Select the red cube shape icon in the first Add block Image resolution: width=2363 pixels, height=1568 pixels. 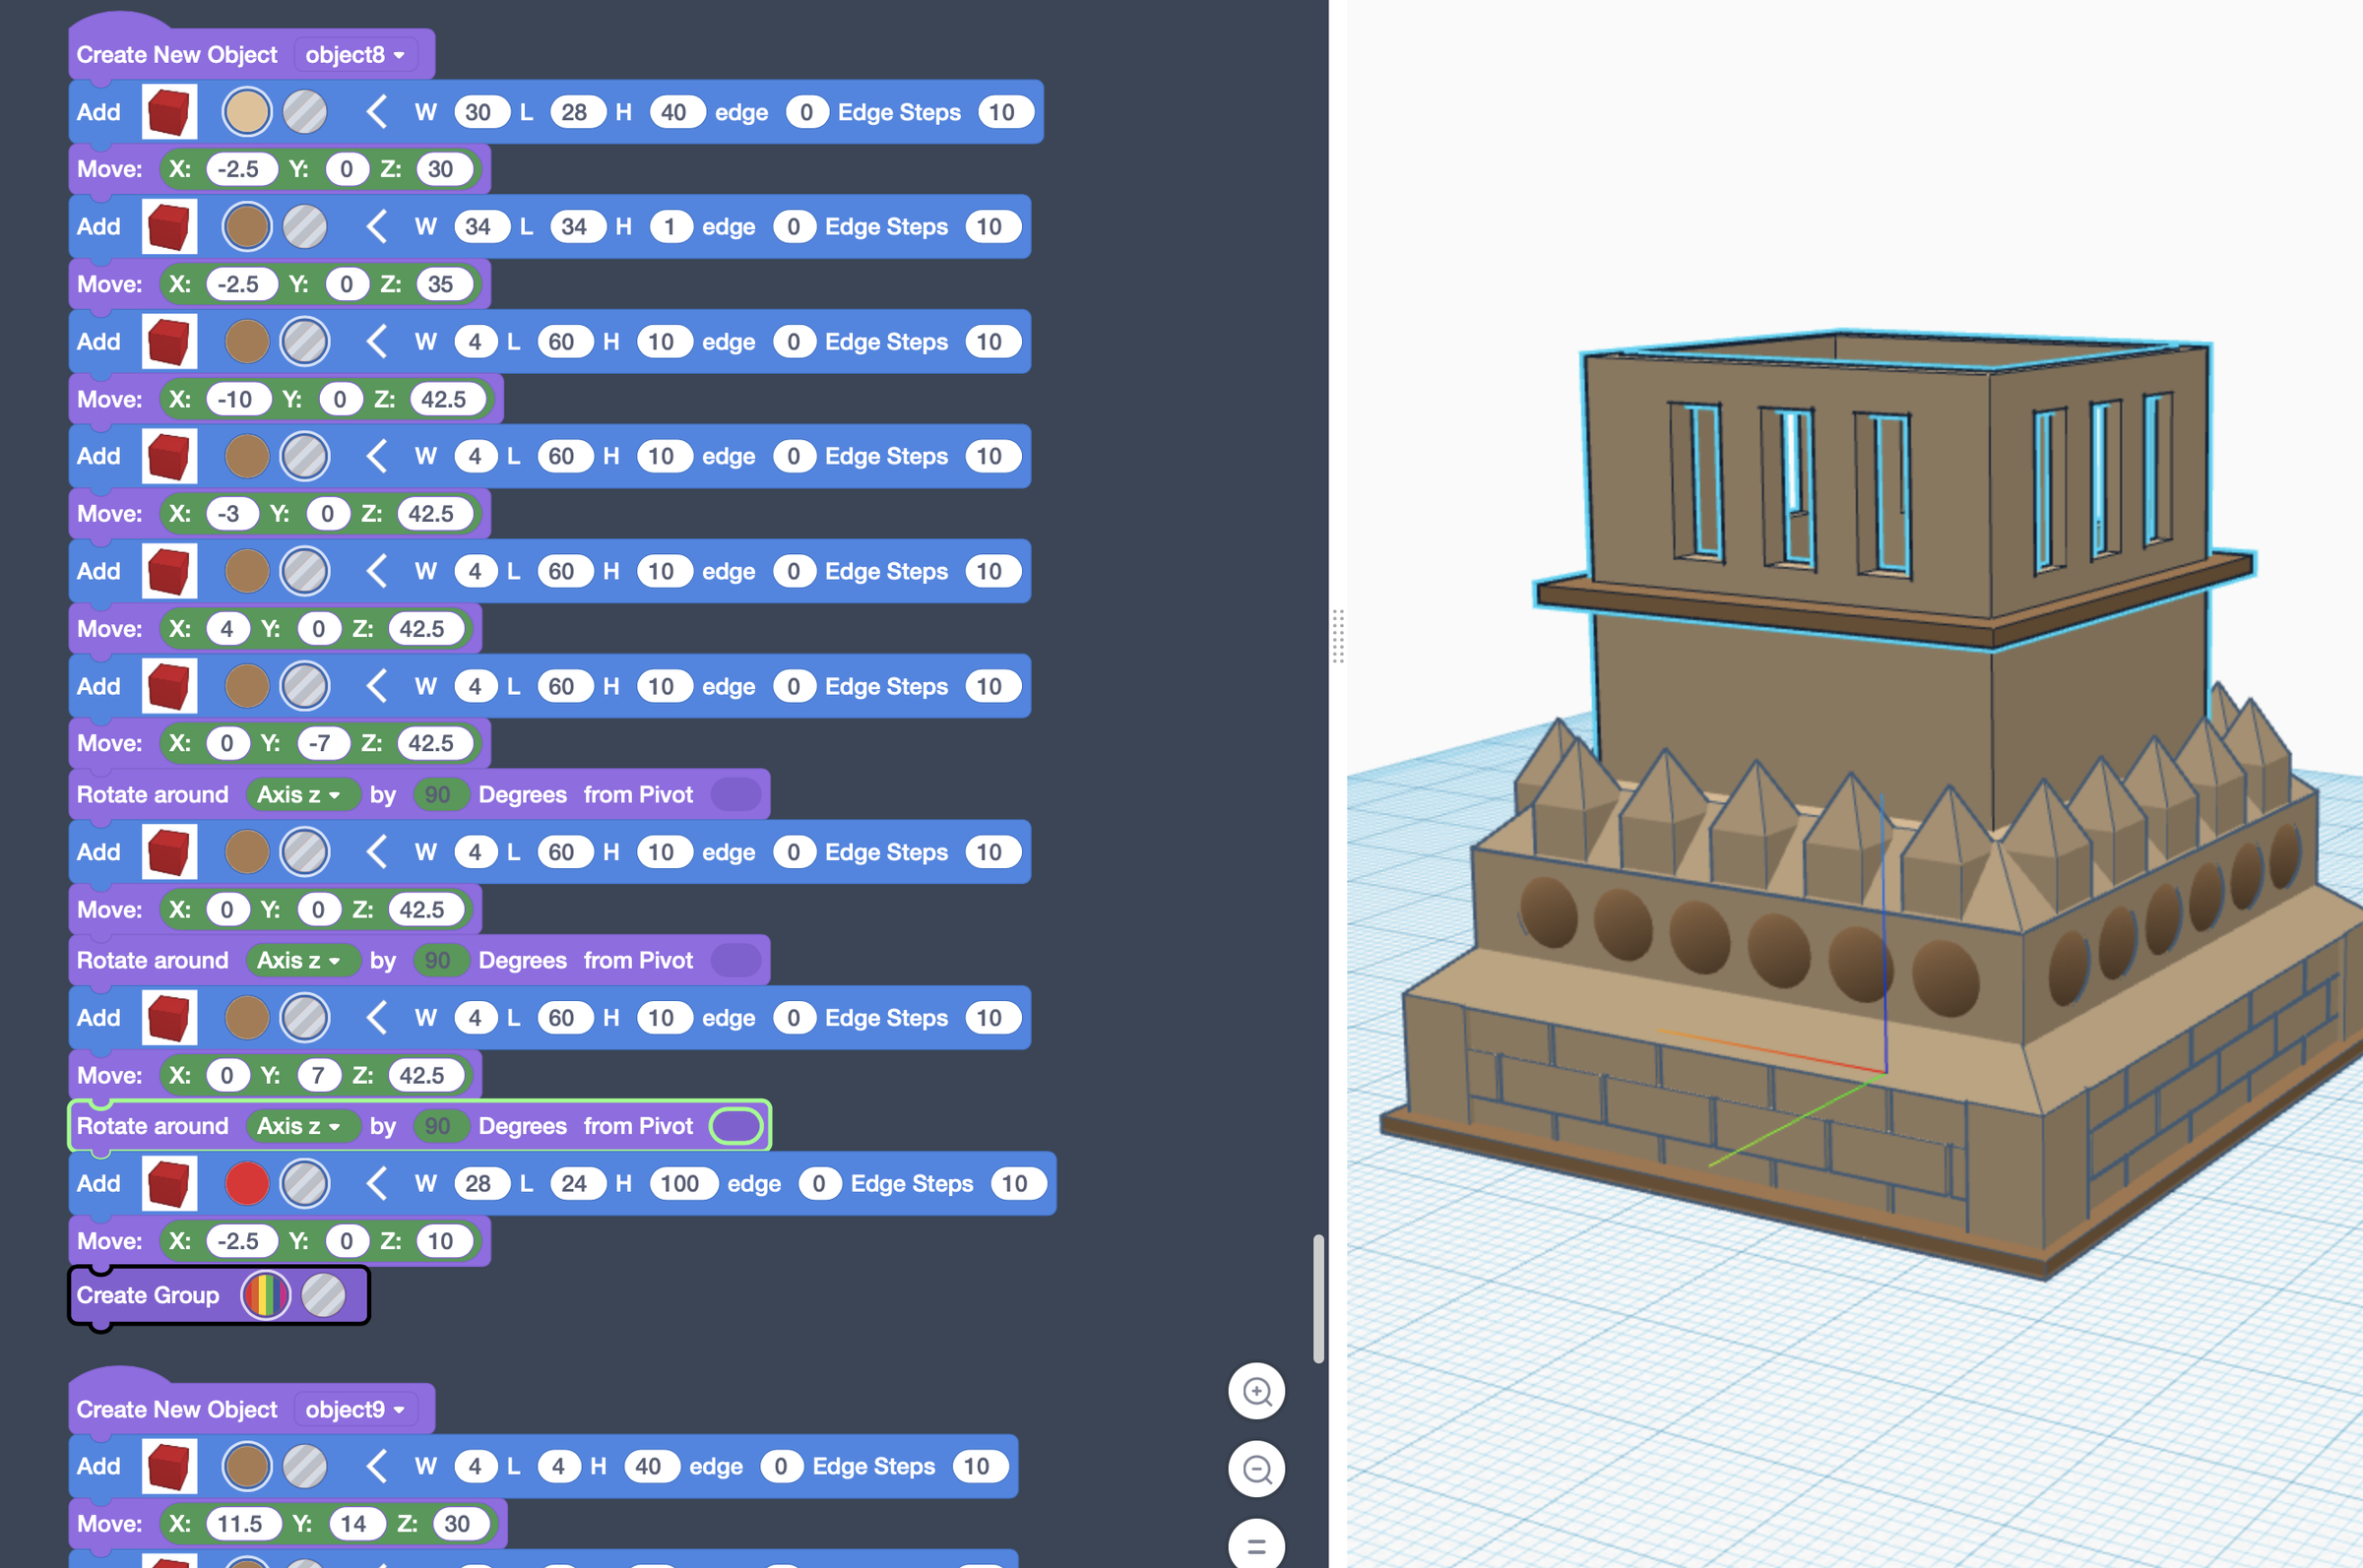point(168,111)
